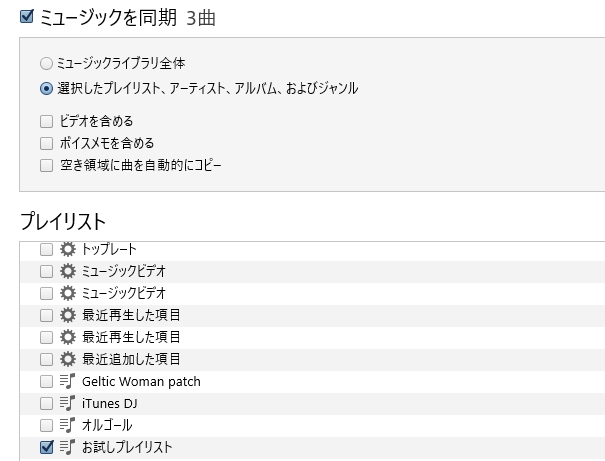Click the playlist icon beside iTunes DJ
The width and height of the screenshot is (605, 461).
[x=68, y=403]
